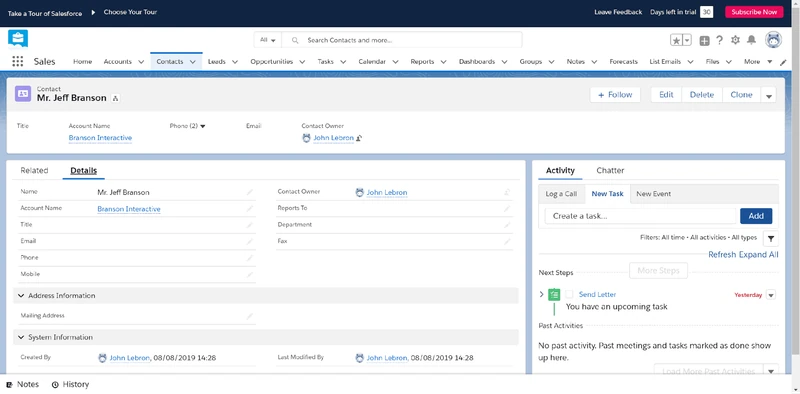800x394 pixels.
Task: Switch to the Chatter tab
Action: tap(610, 170)
